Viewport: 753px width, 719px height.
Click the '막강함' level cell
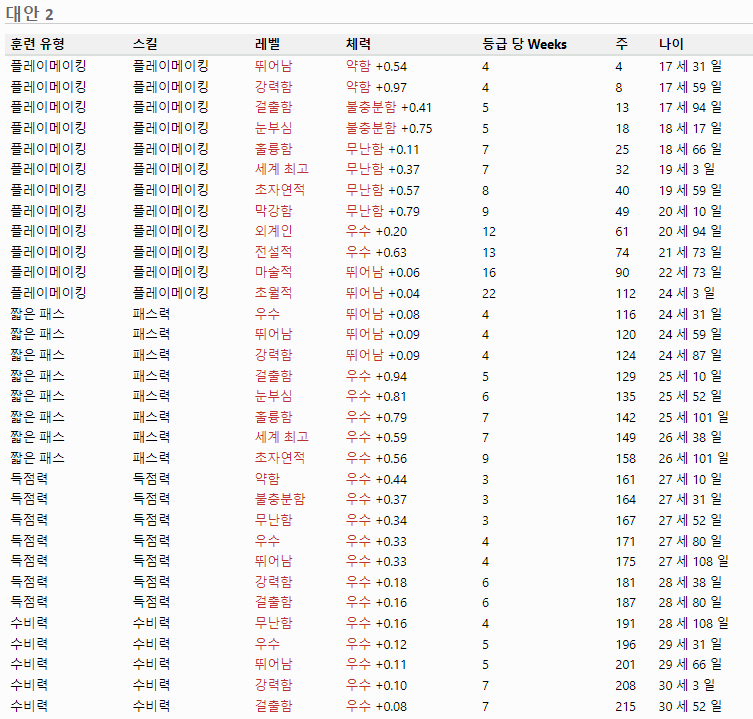point(273,211)
